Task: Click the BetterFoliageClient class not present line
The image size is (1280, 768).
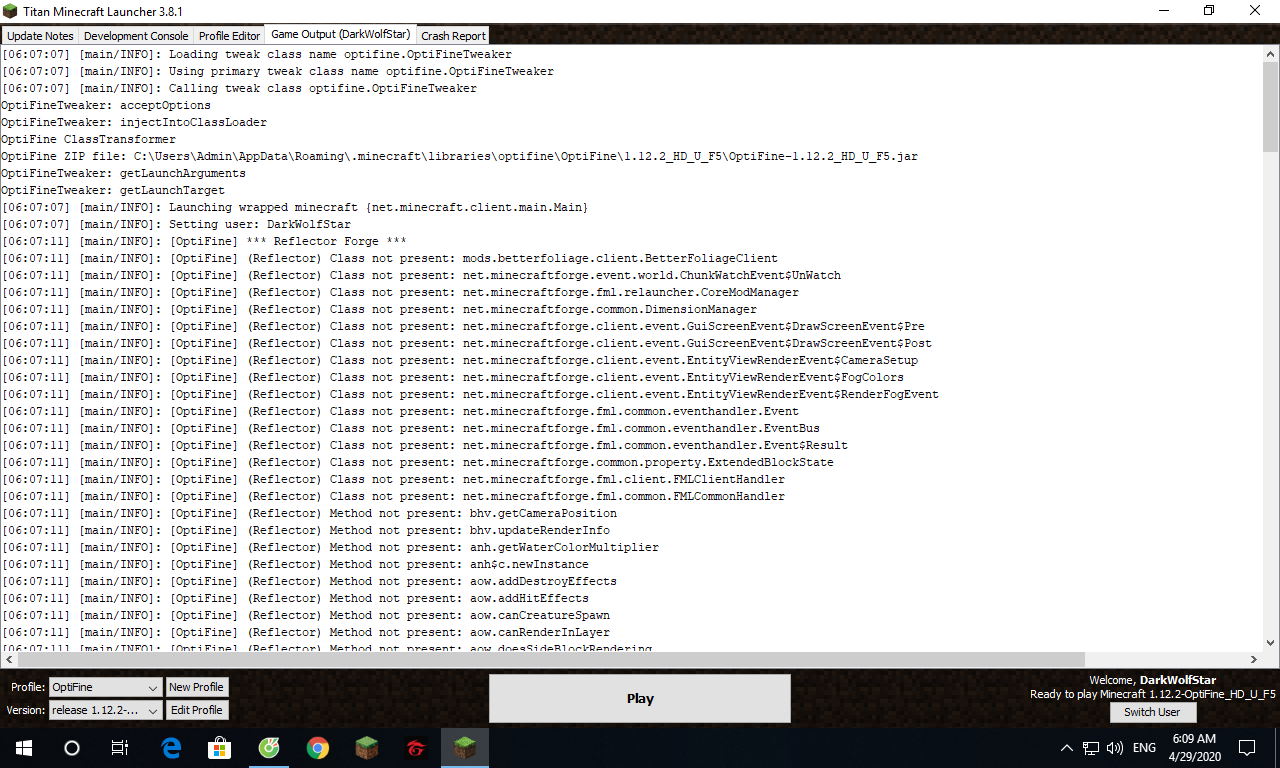Action: click(389, 258)
